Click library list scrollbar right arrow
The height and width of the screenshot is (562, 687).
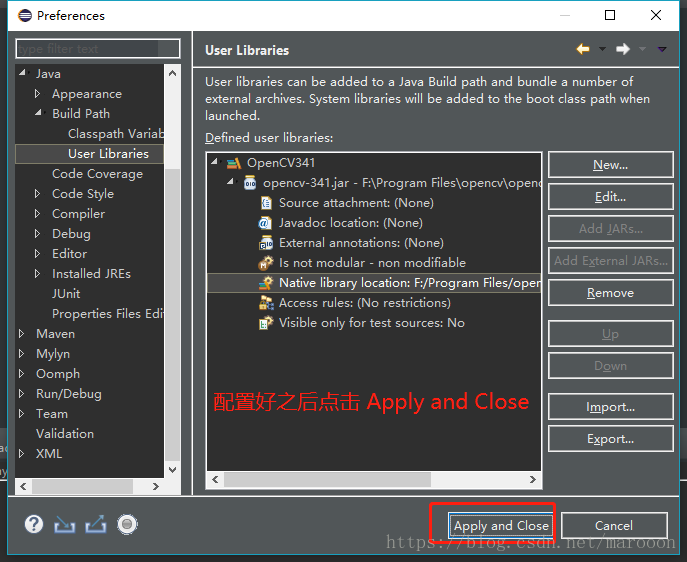(532, 479)
